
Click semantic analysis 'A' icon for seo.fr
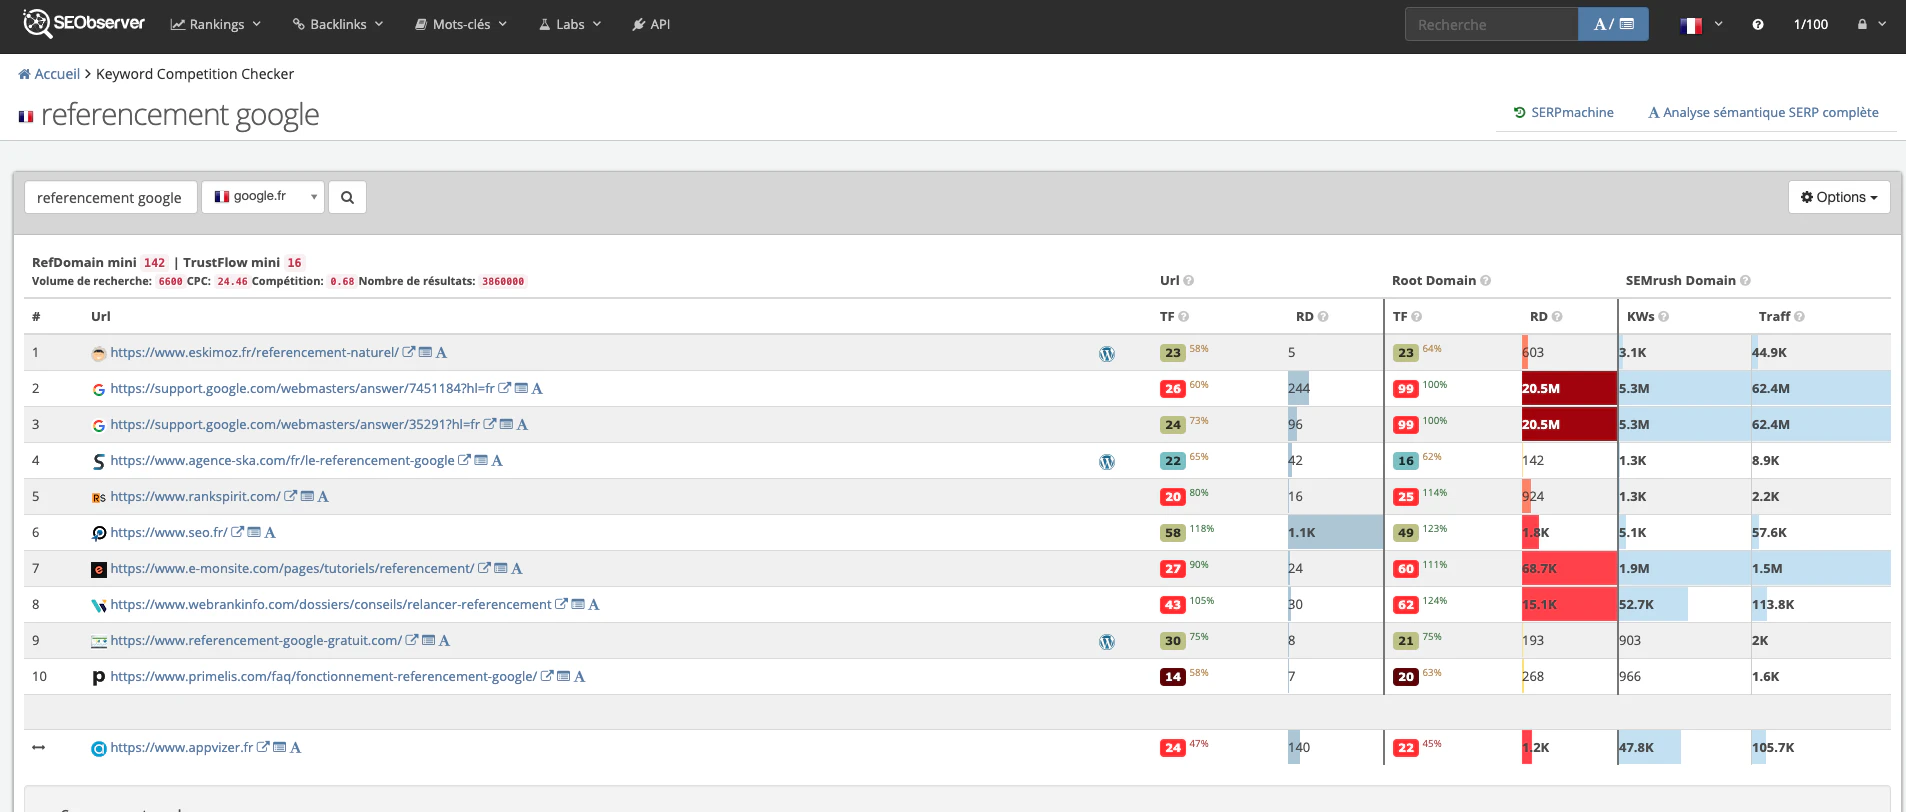coord(270,532)
